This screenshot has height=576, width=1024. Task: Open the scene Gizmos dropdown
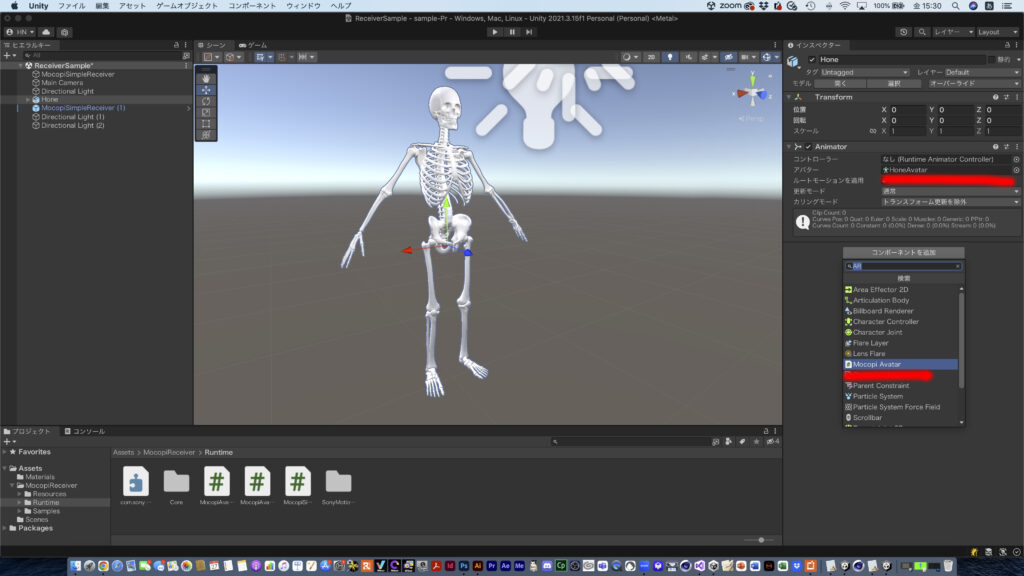click(770, 57)
